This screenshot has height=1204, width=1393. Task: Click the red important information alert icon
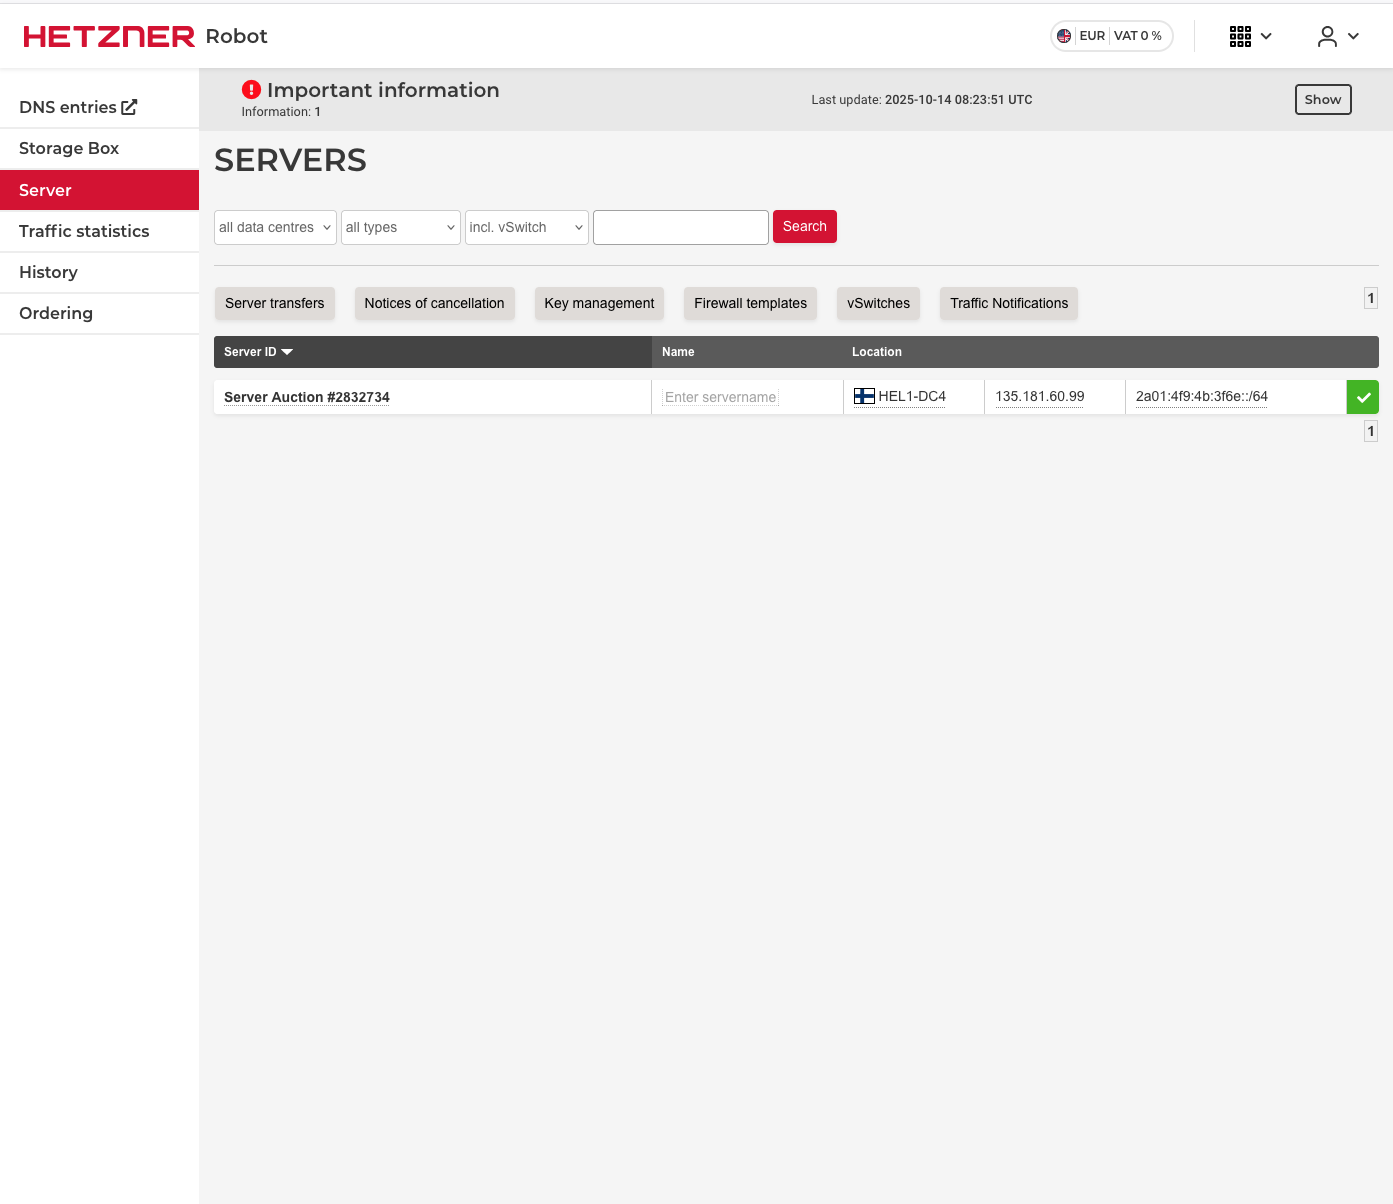point(251,90)
